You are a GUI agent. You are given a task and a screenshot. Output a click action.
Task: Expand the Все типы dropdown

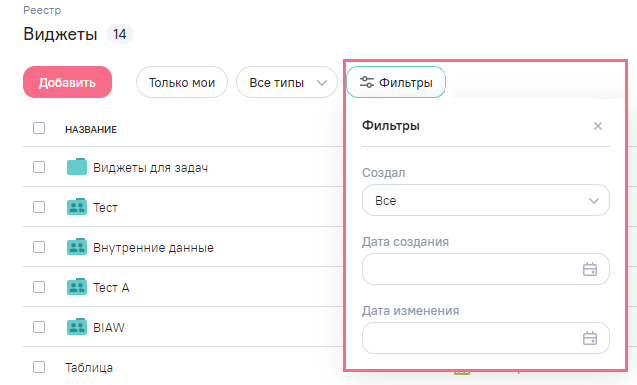[x=287, y=82]
